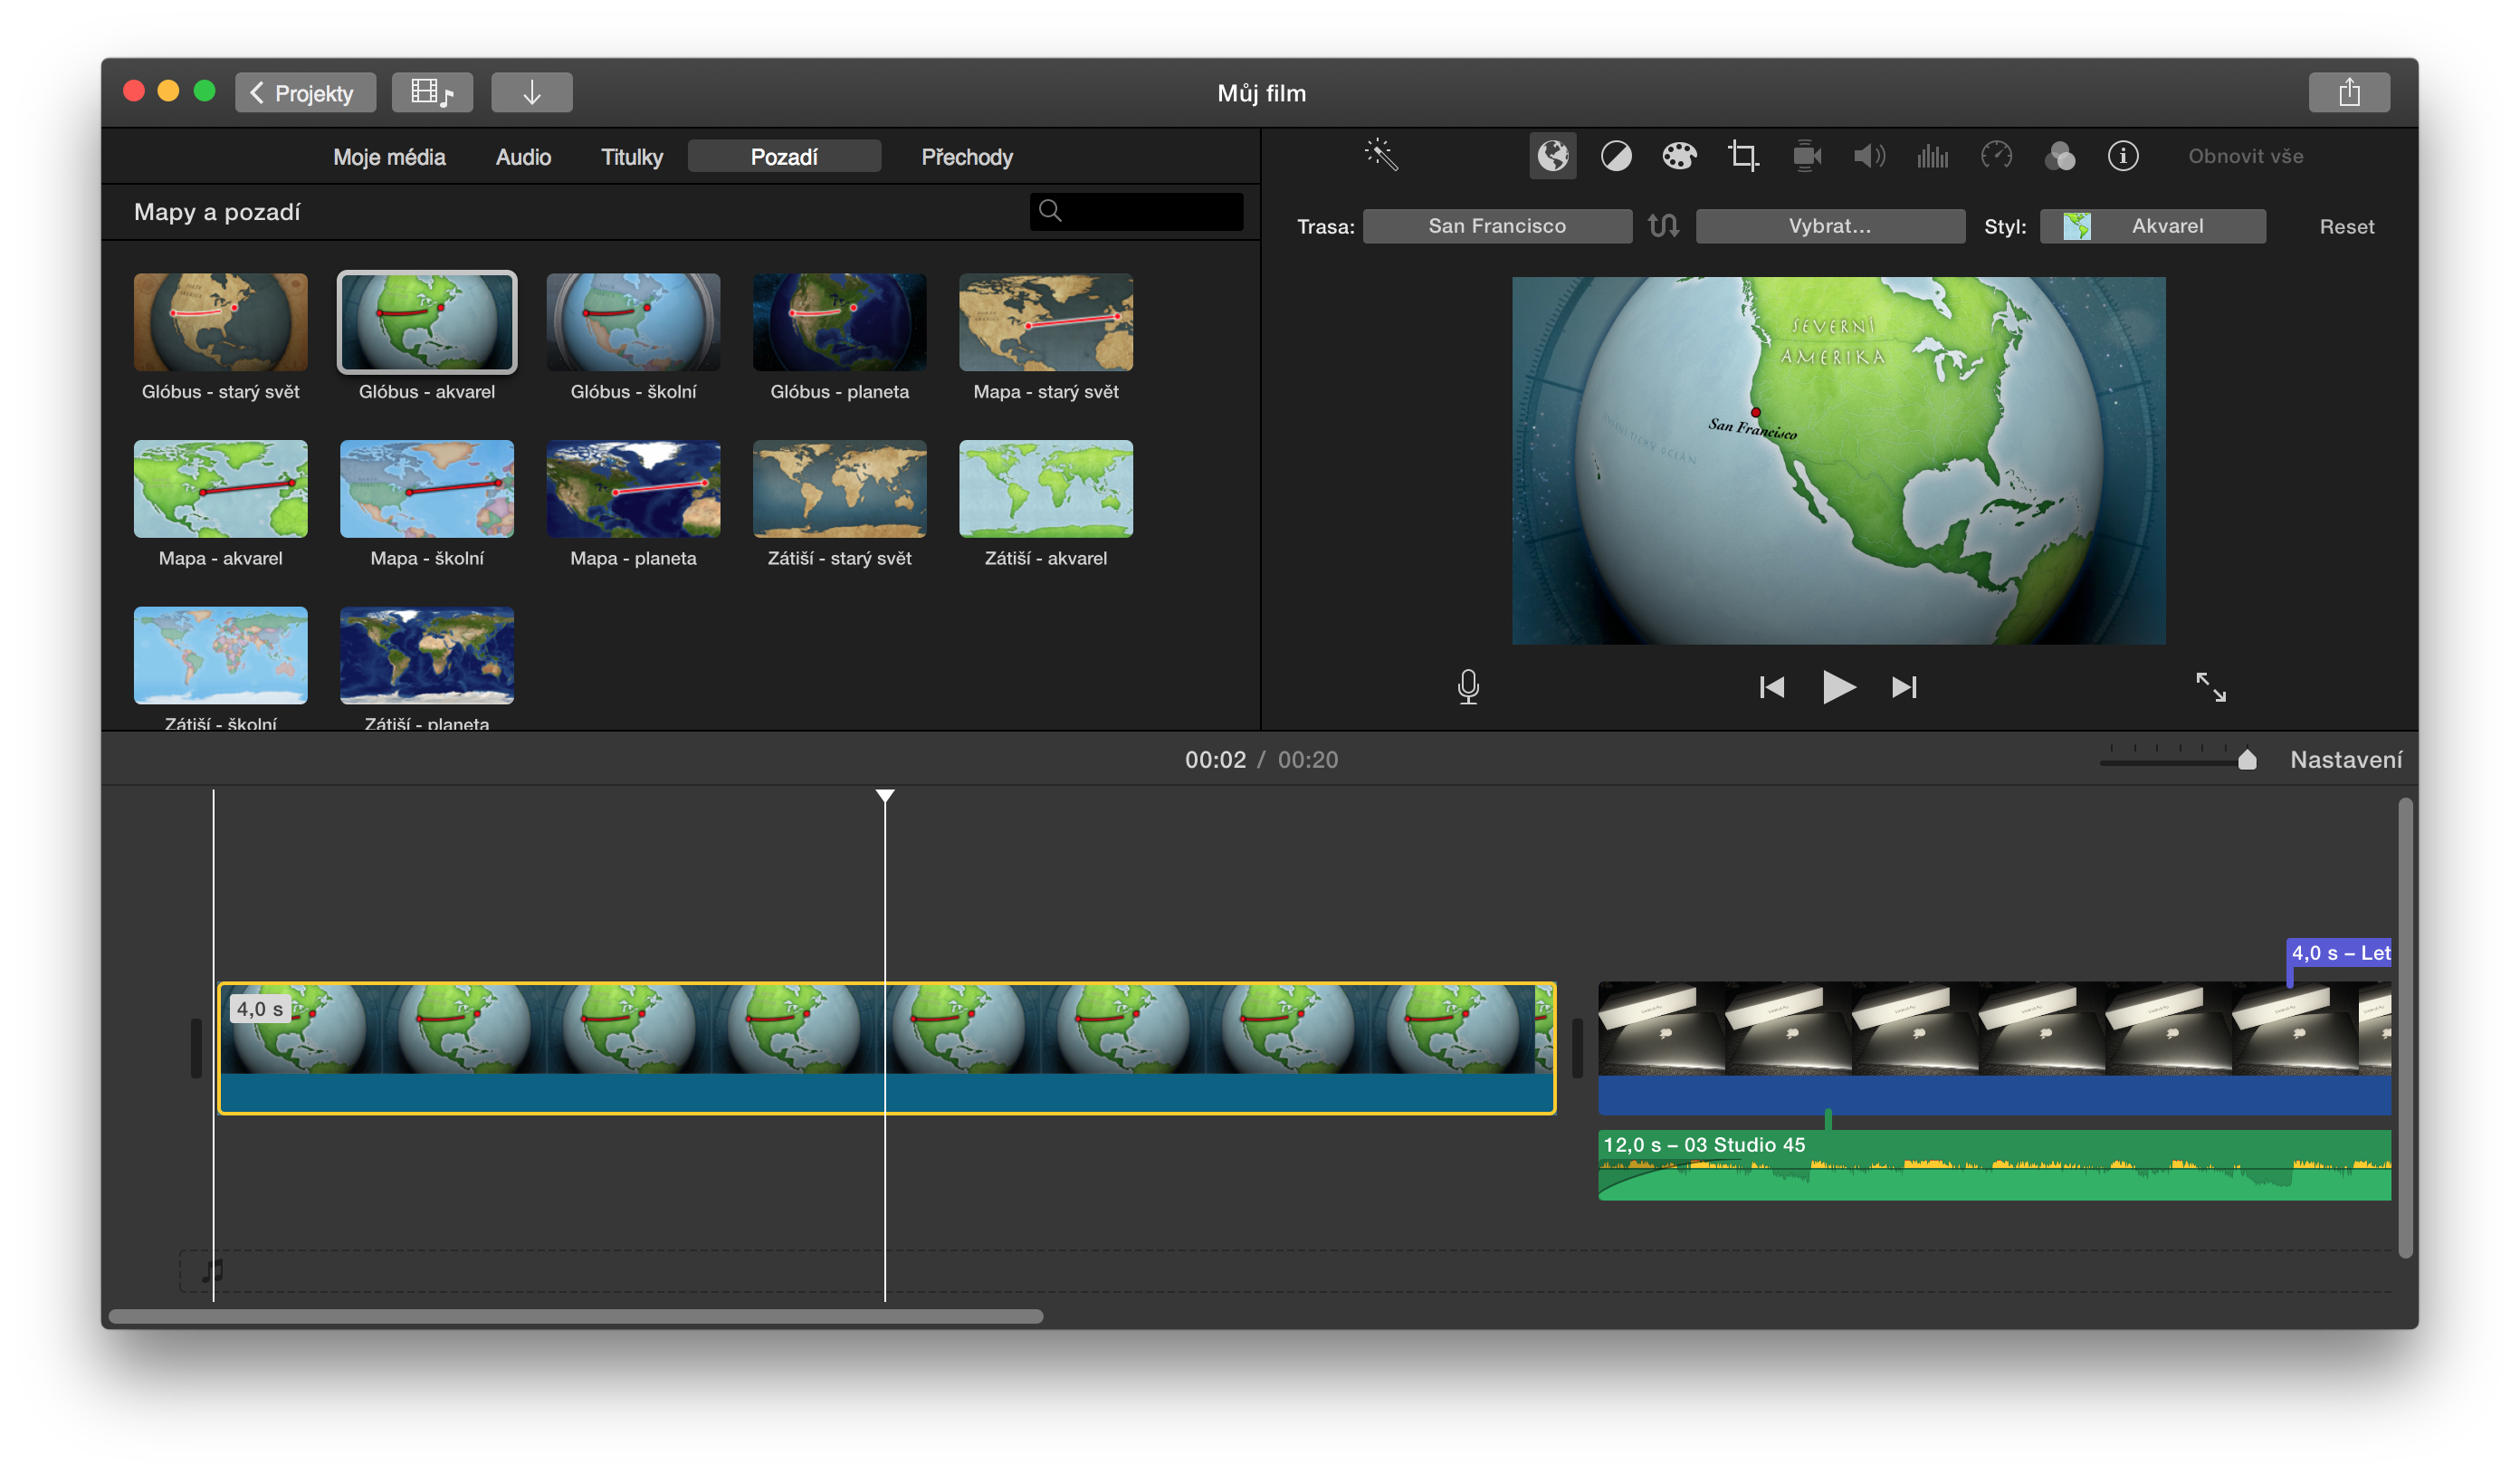The image size is (2520, 1474).
Task: Click the voiceover microphone icon
Action: [1468, 687]
